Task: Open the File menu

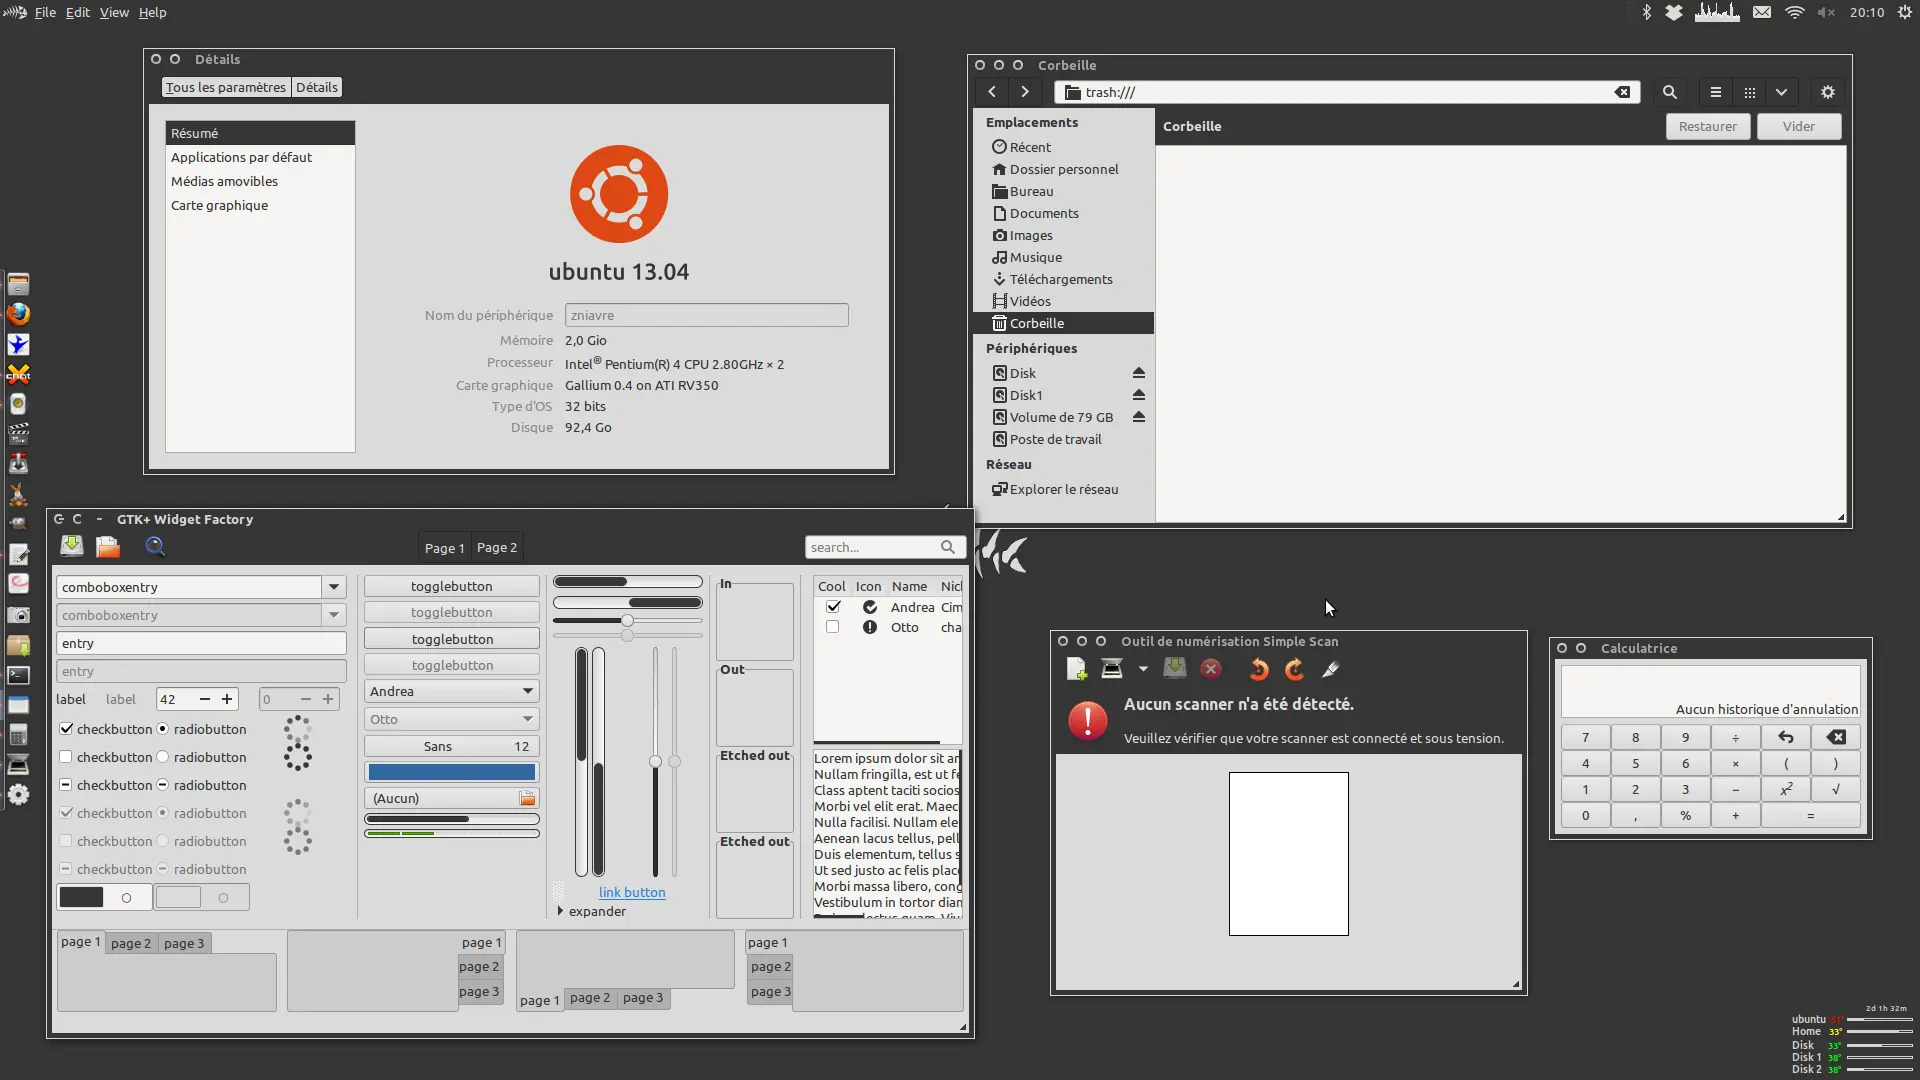Action: coord(45,12)
